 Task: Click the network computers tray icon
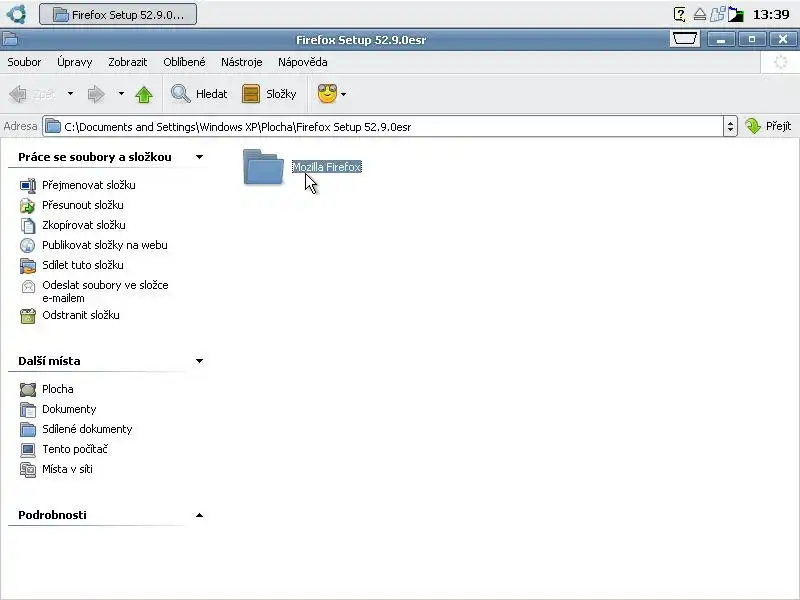[x=717, y=14]
